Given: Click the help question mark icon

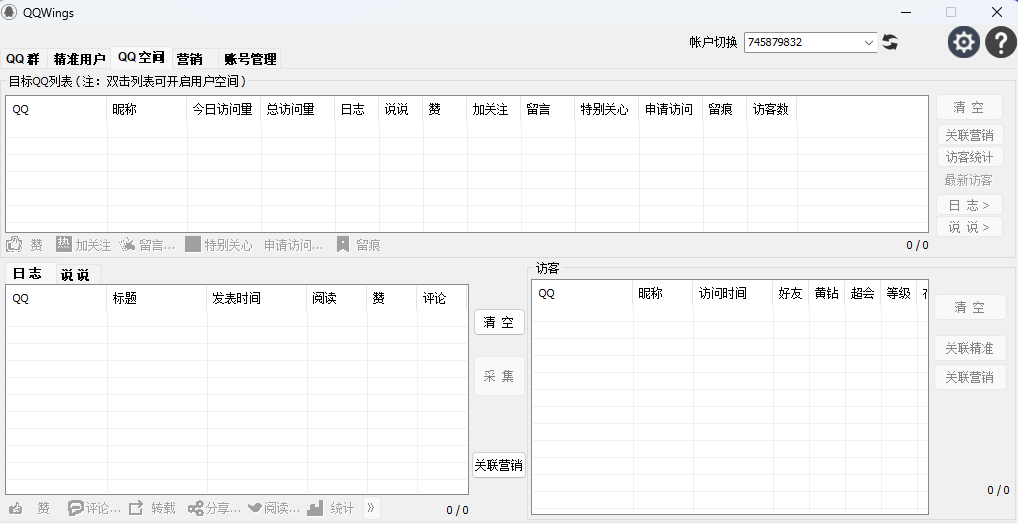Looking at the screenshot, I should click(x=1001, y=42).
